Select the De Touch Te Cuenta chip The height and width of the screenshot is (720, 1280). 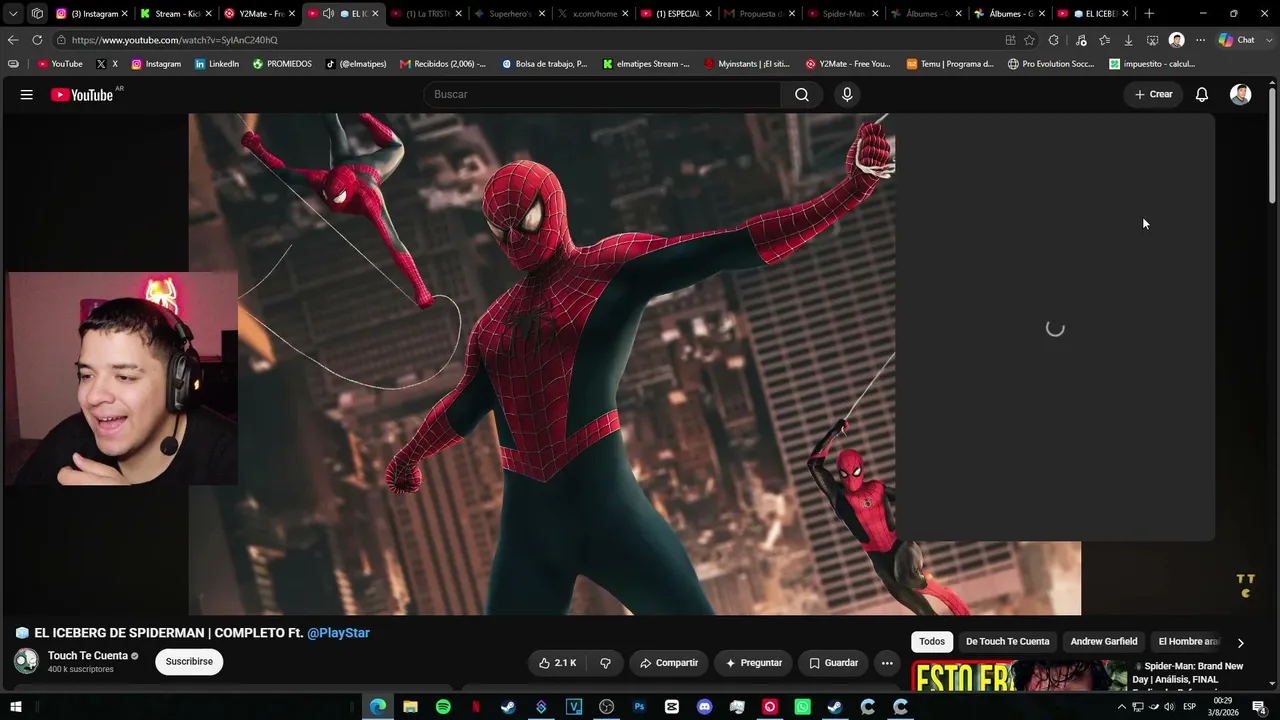click(x=1007, y=642)
